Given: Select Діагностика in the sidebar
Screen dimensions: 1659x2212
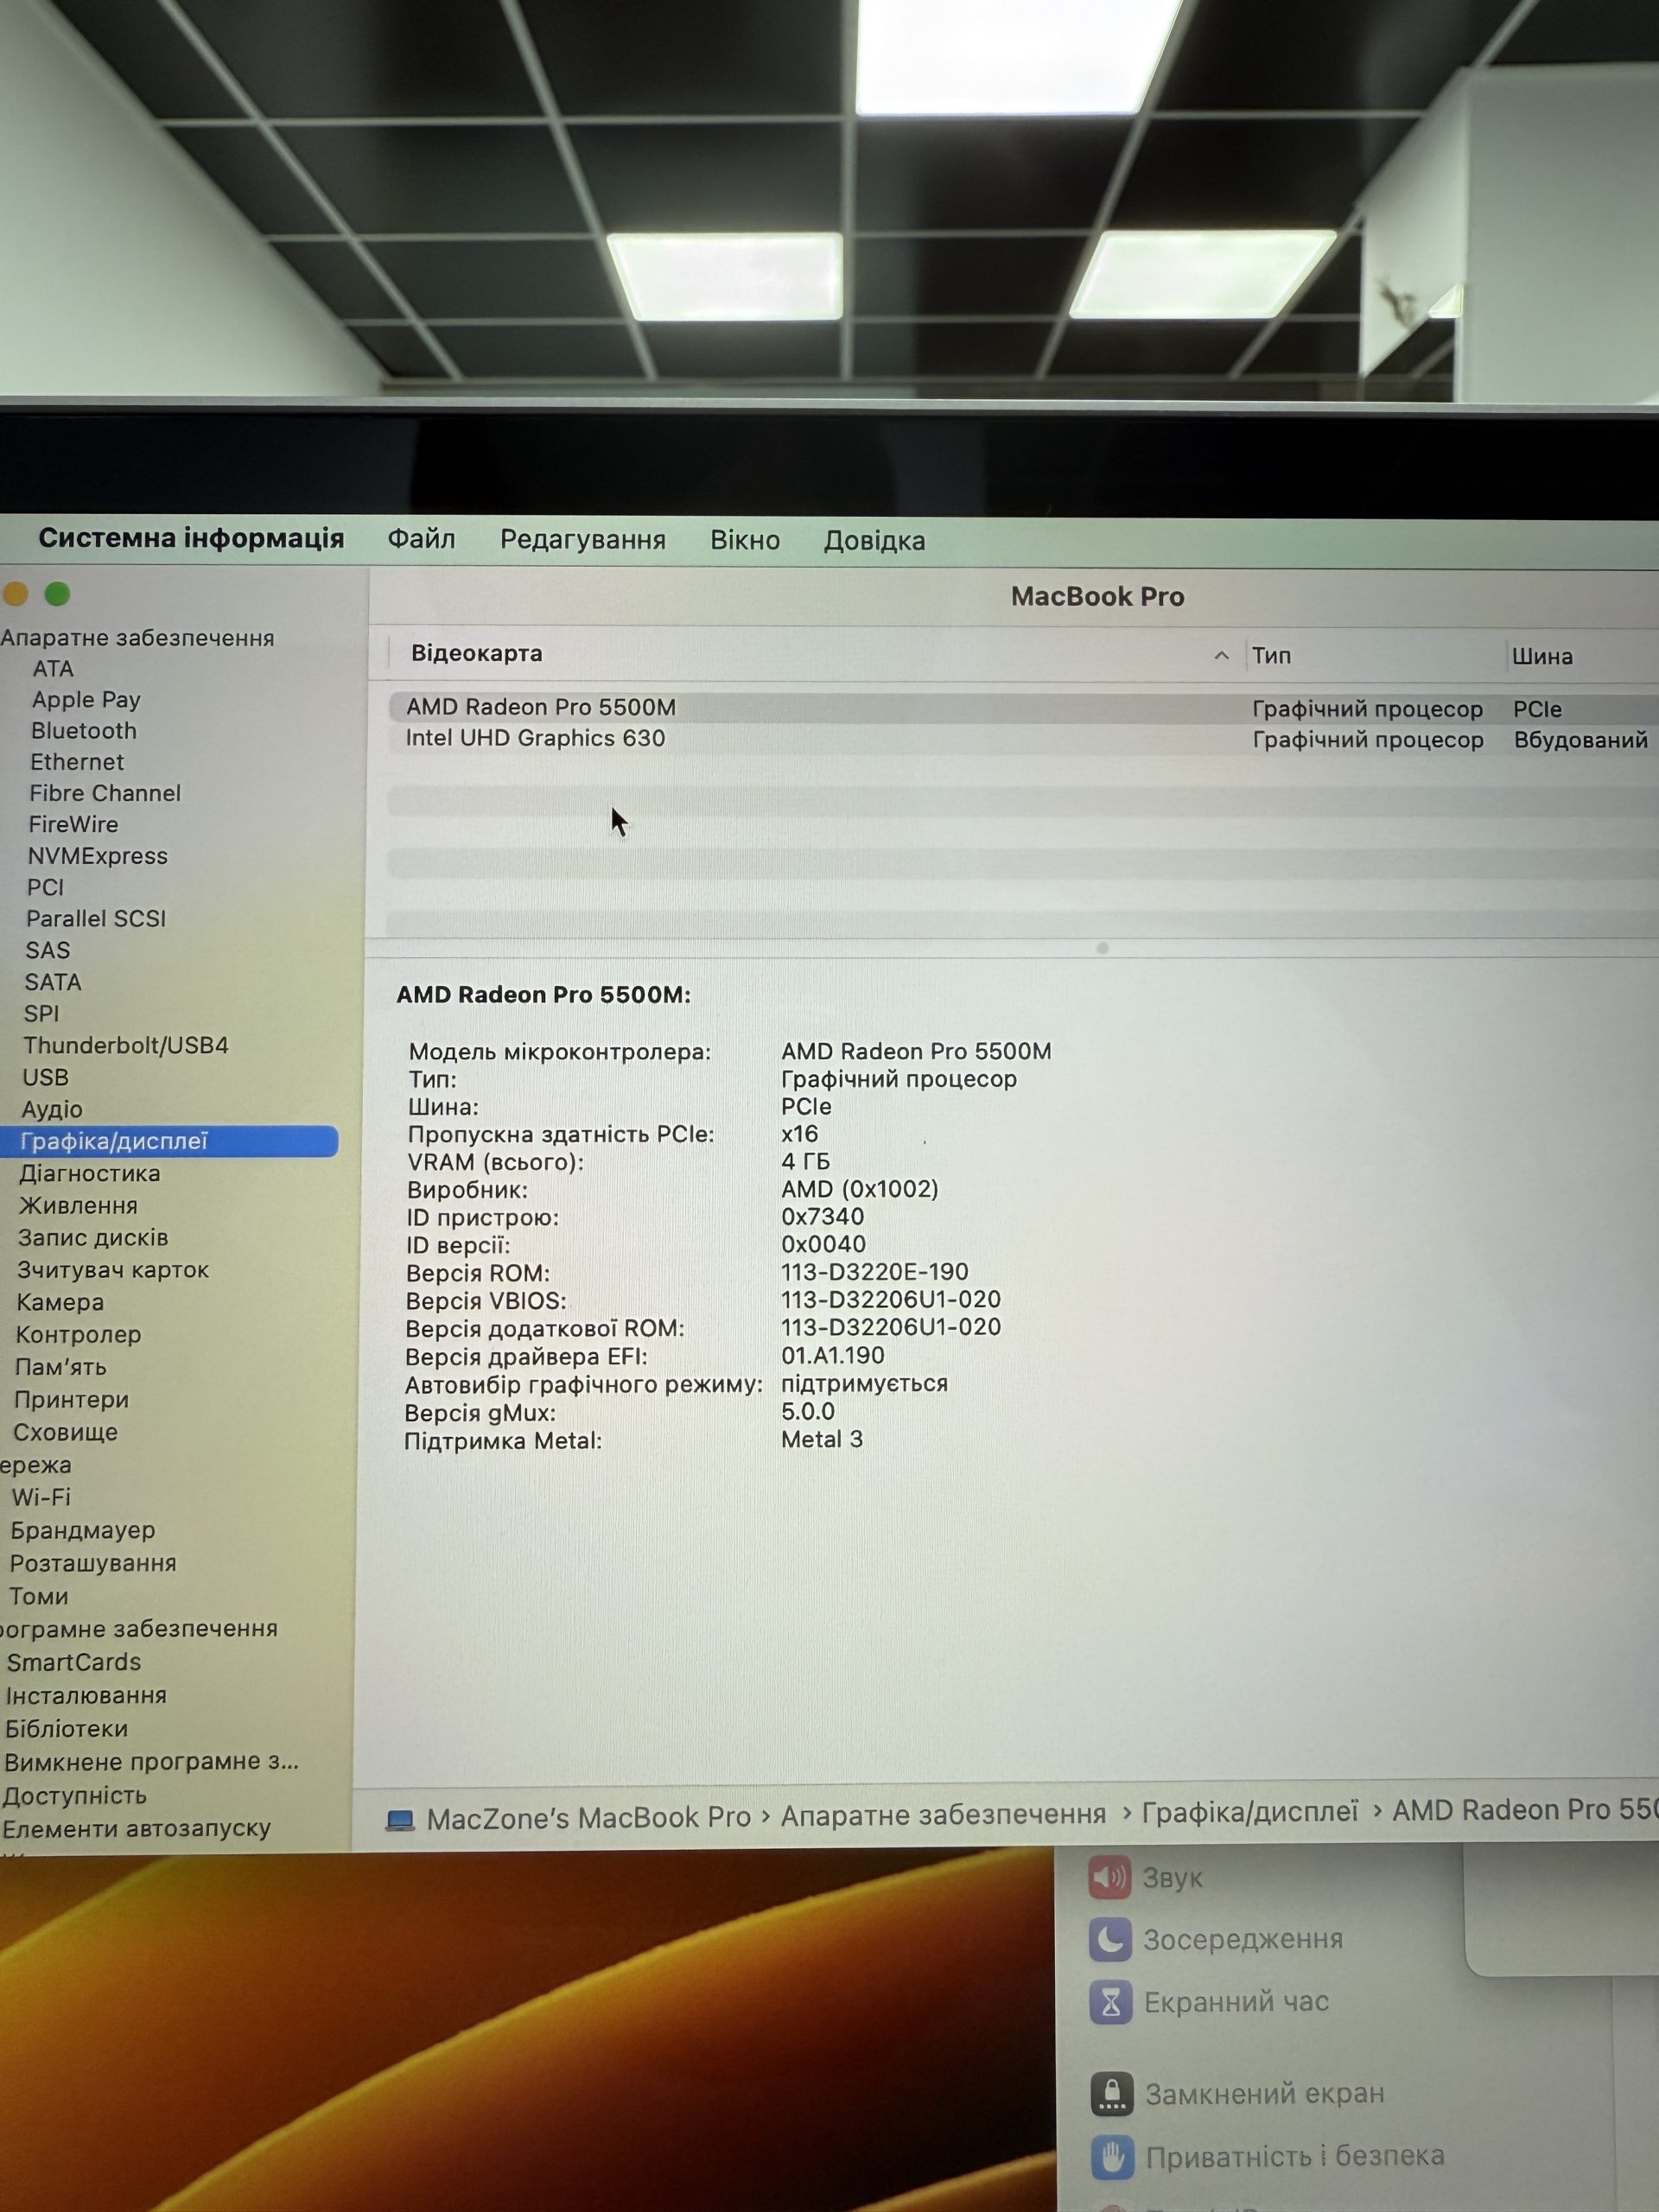Looking at the screenshot, I should 89,1173.
